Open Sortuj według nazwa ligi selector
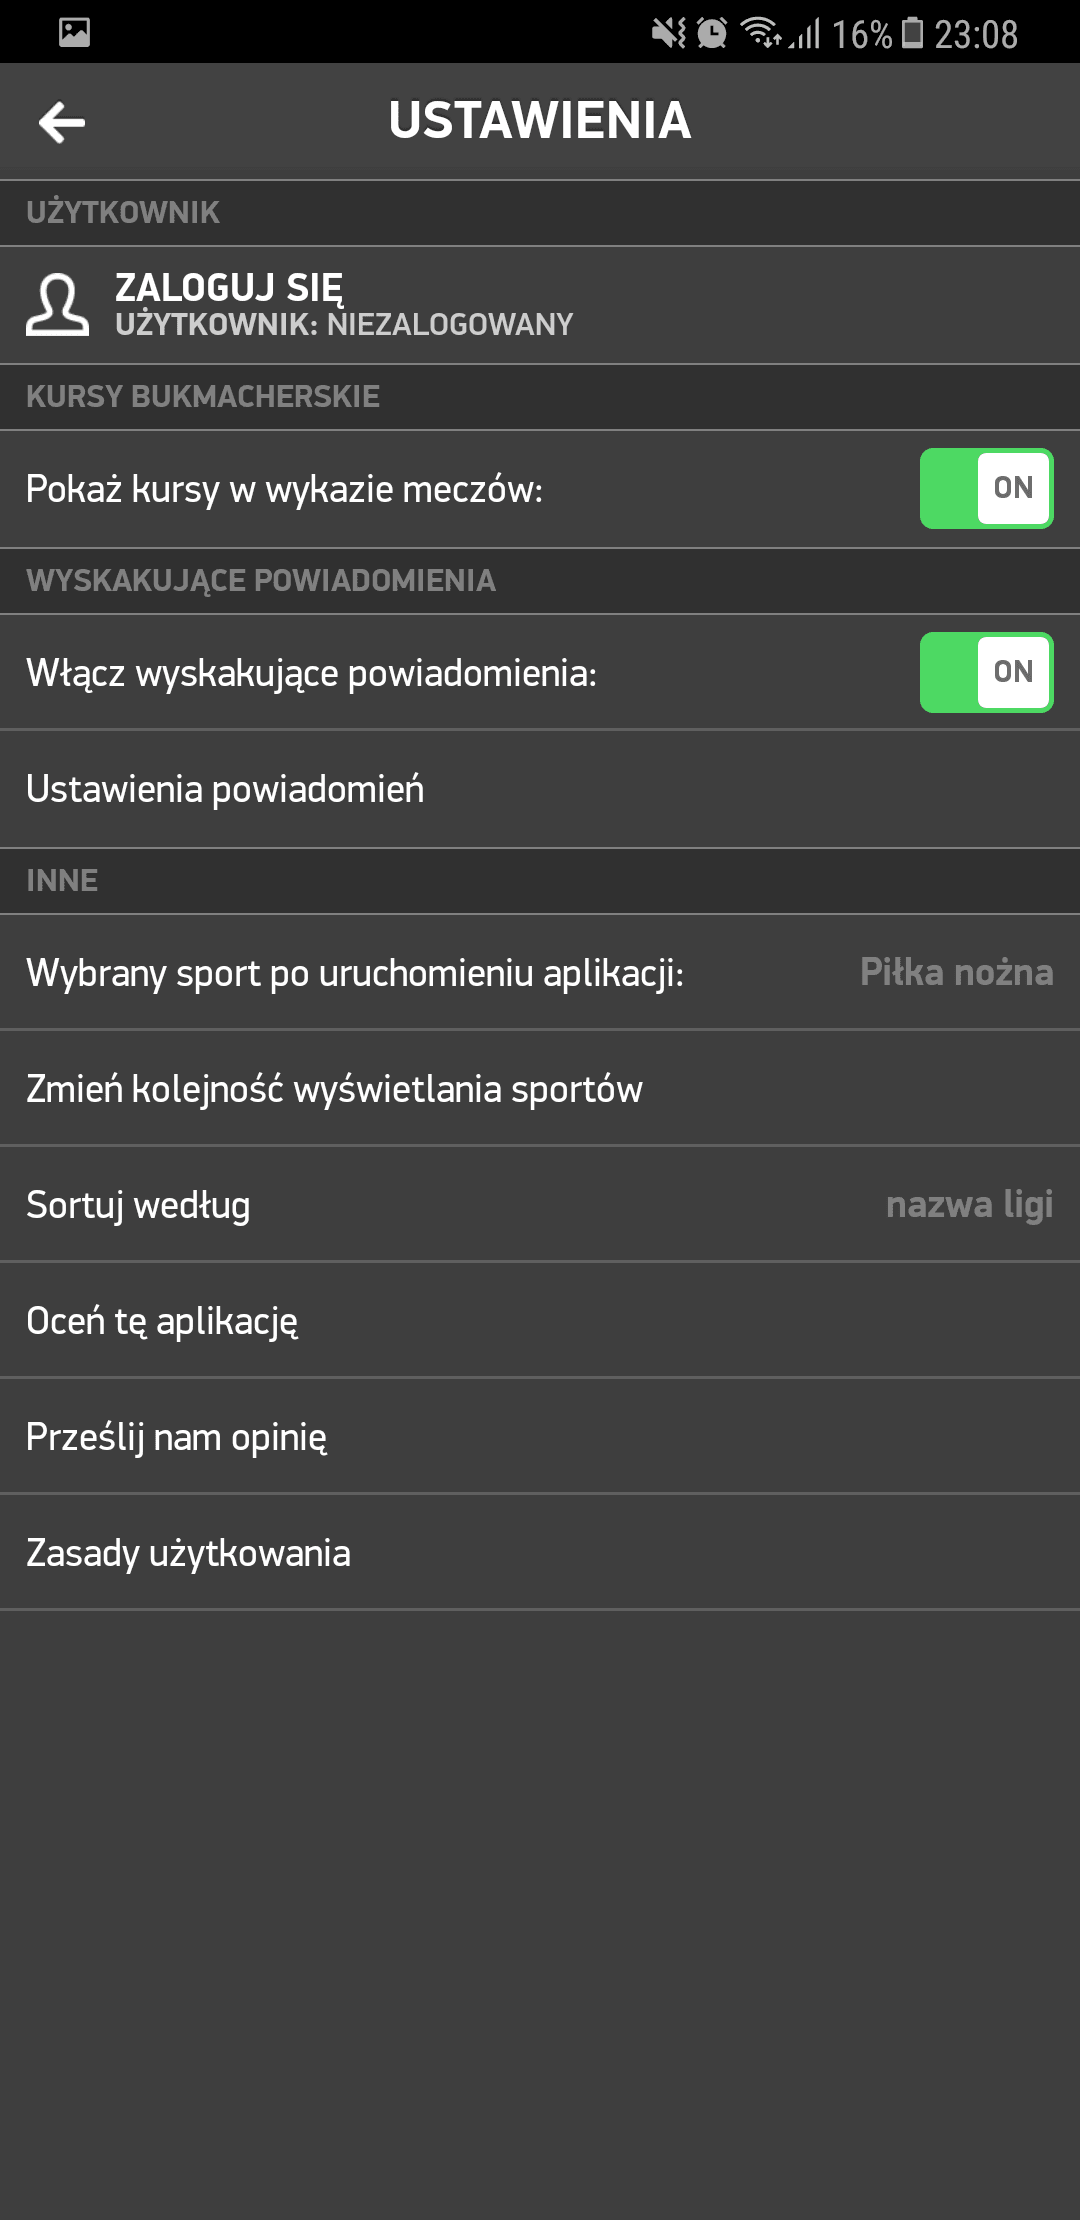The image size is (1080, 2220). coord(968,1204)
